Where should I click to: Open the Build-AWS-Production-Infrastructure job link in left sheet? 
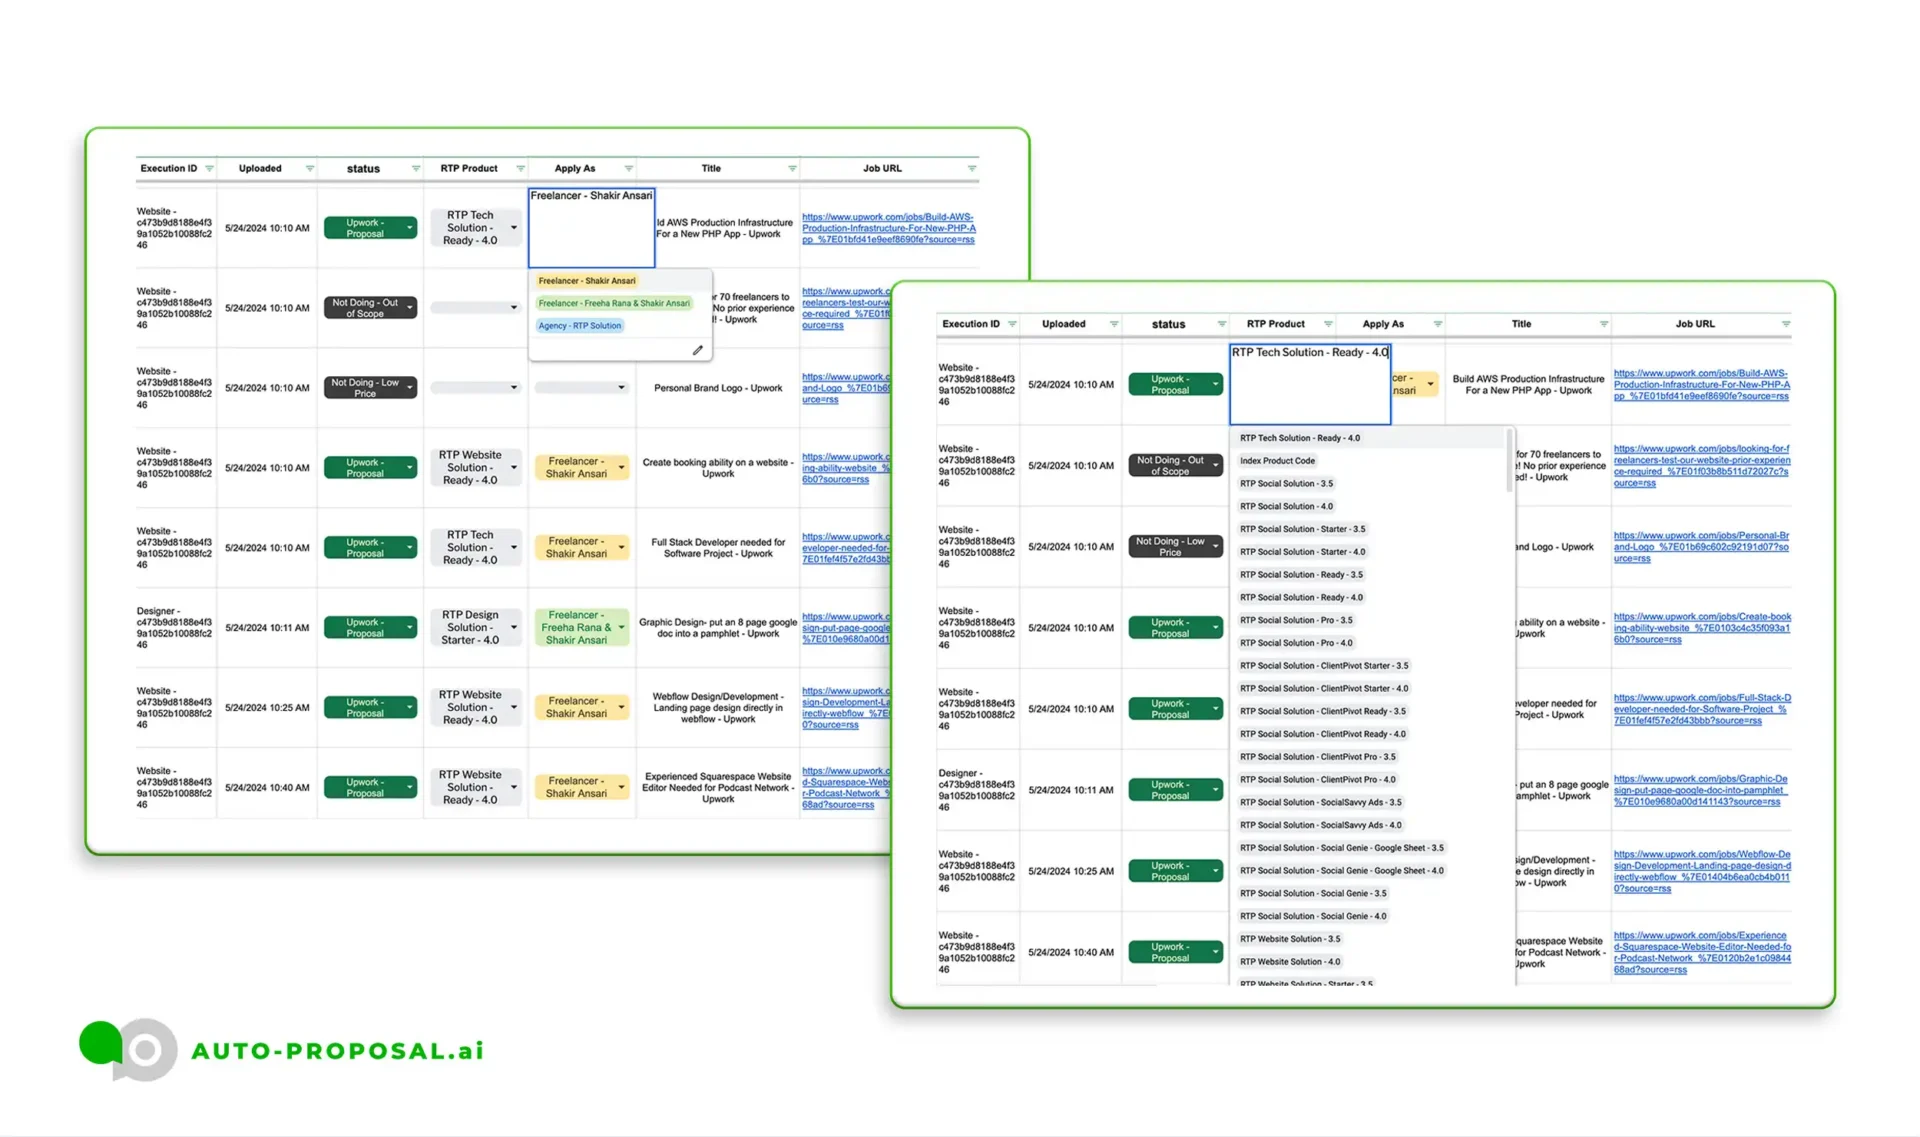887,228
